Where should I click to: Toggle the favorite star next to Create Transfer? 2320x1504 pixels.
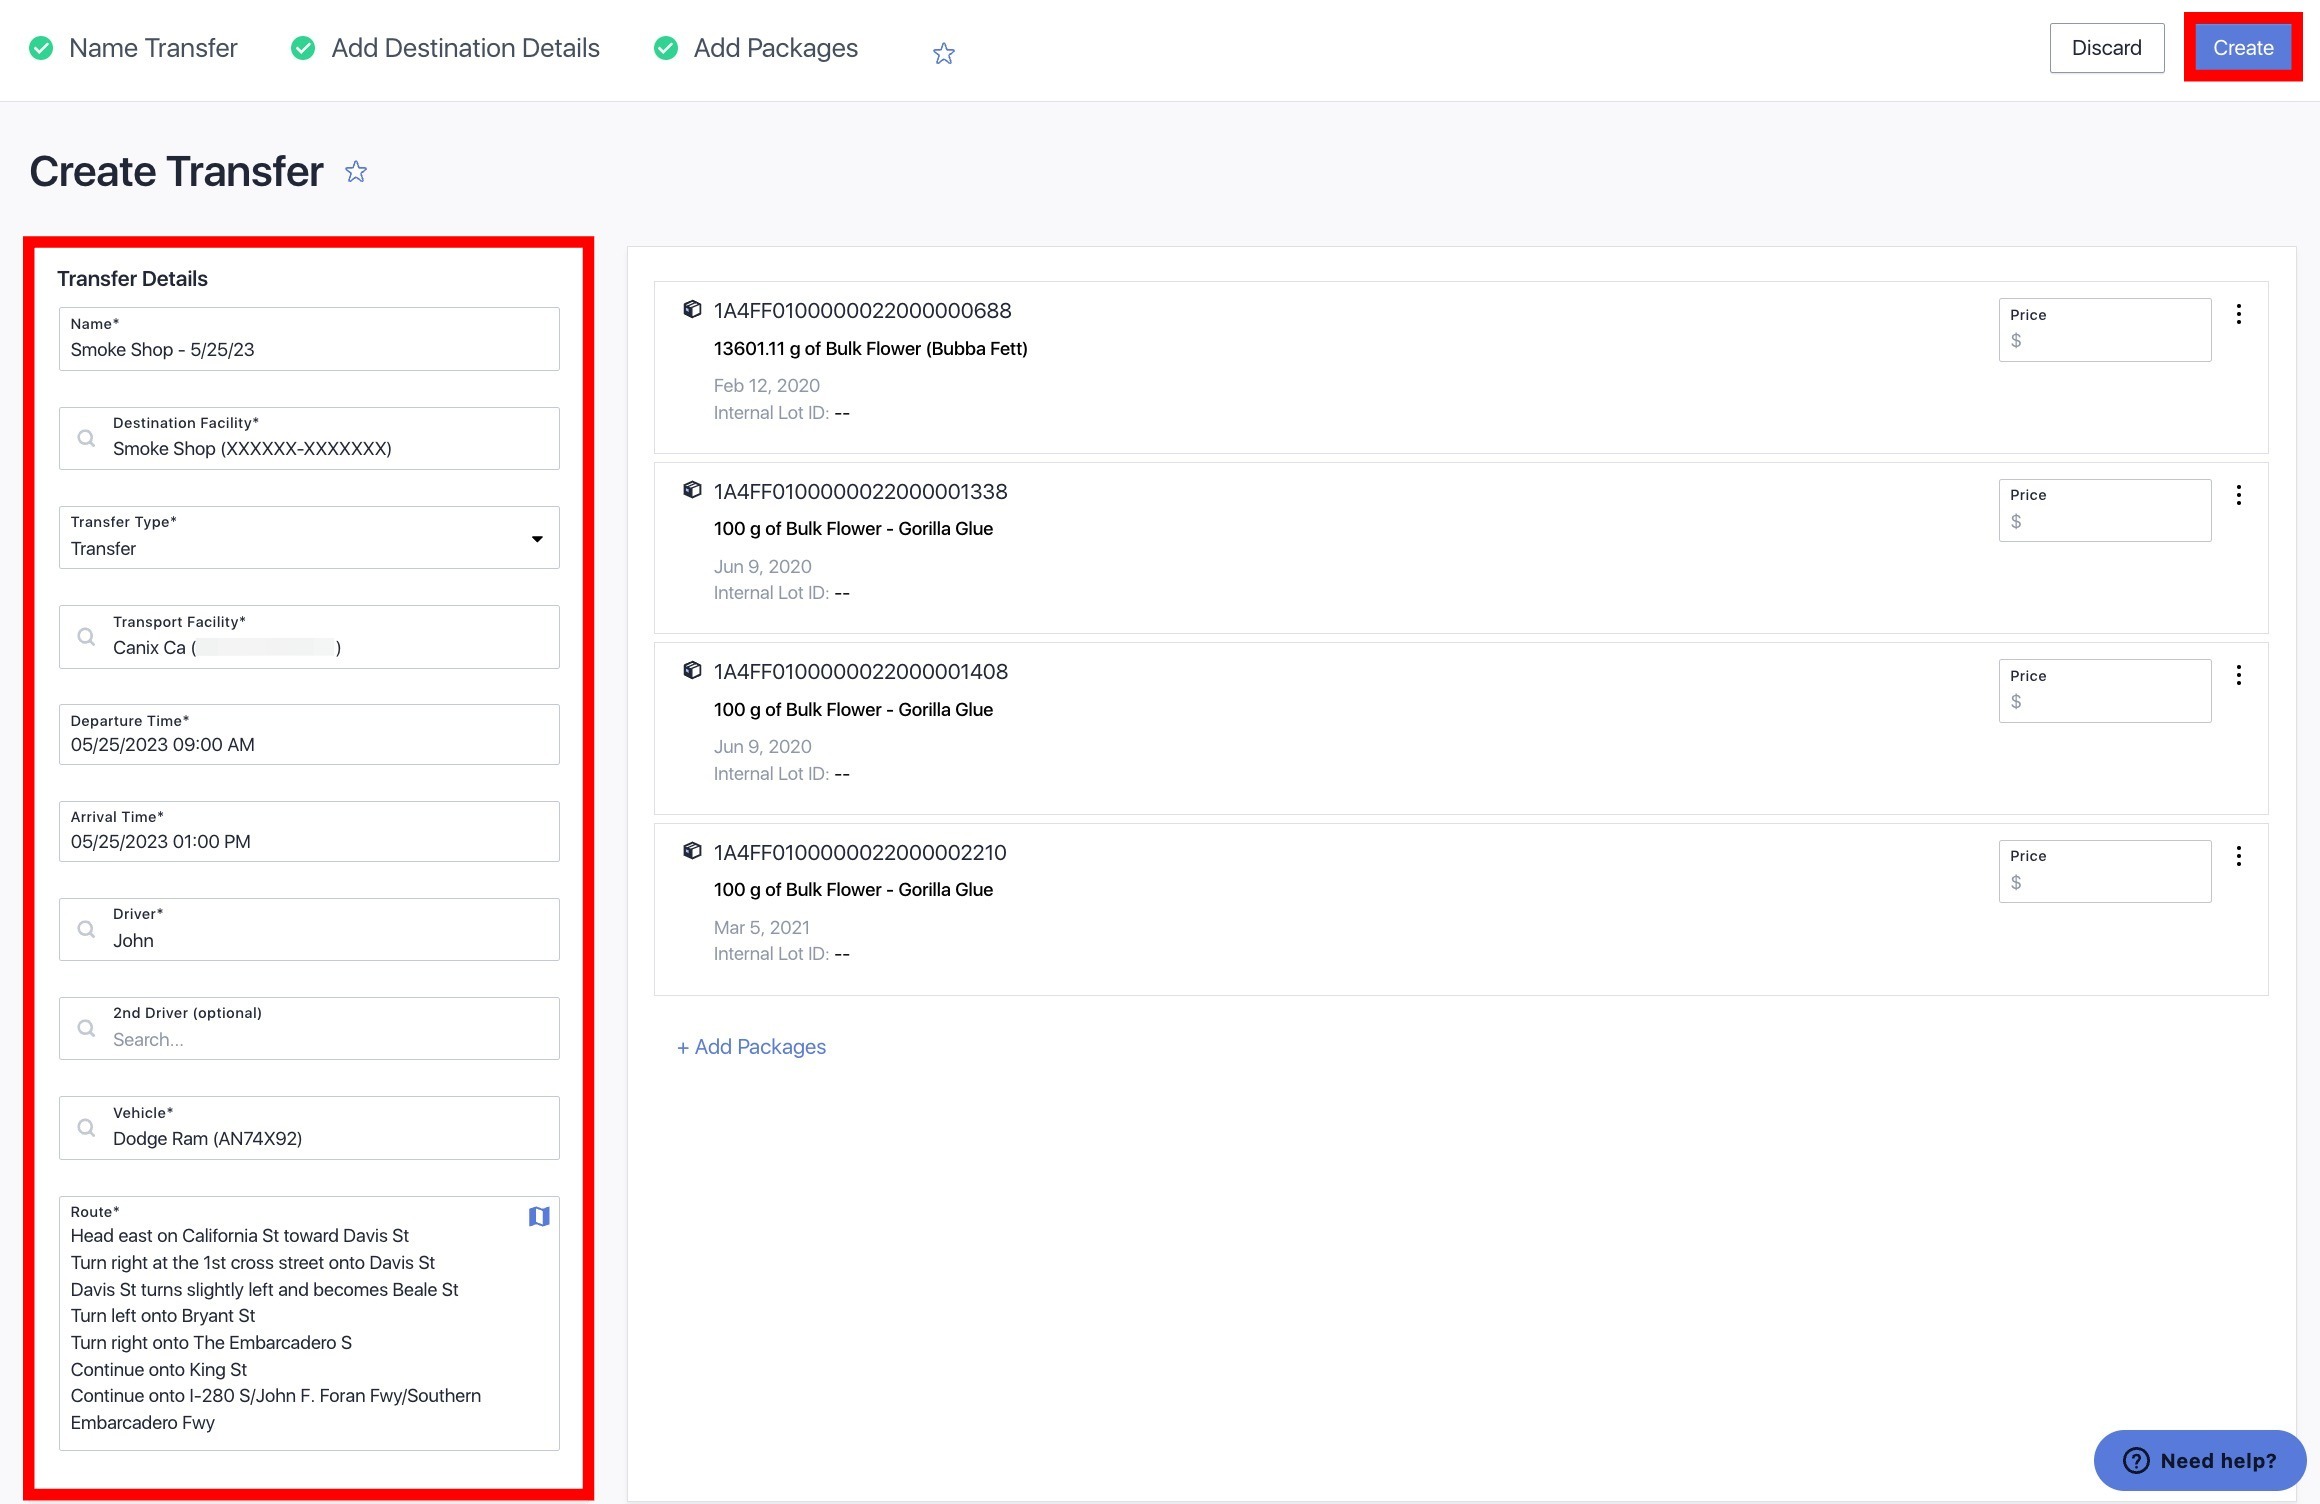click(x=355, y=171)
